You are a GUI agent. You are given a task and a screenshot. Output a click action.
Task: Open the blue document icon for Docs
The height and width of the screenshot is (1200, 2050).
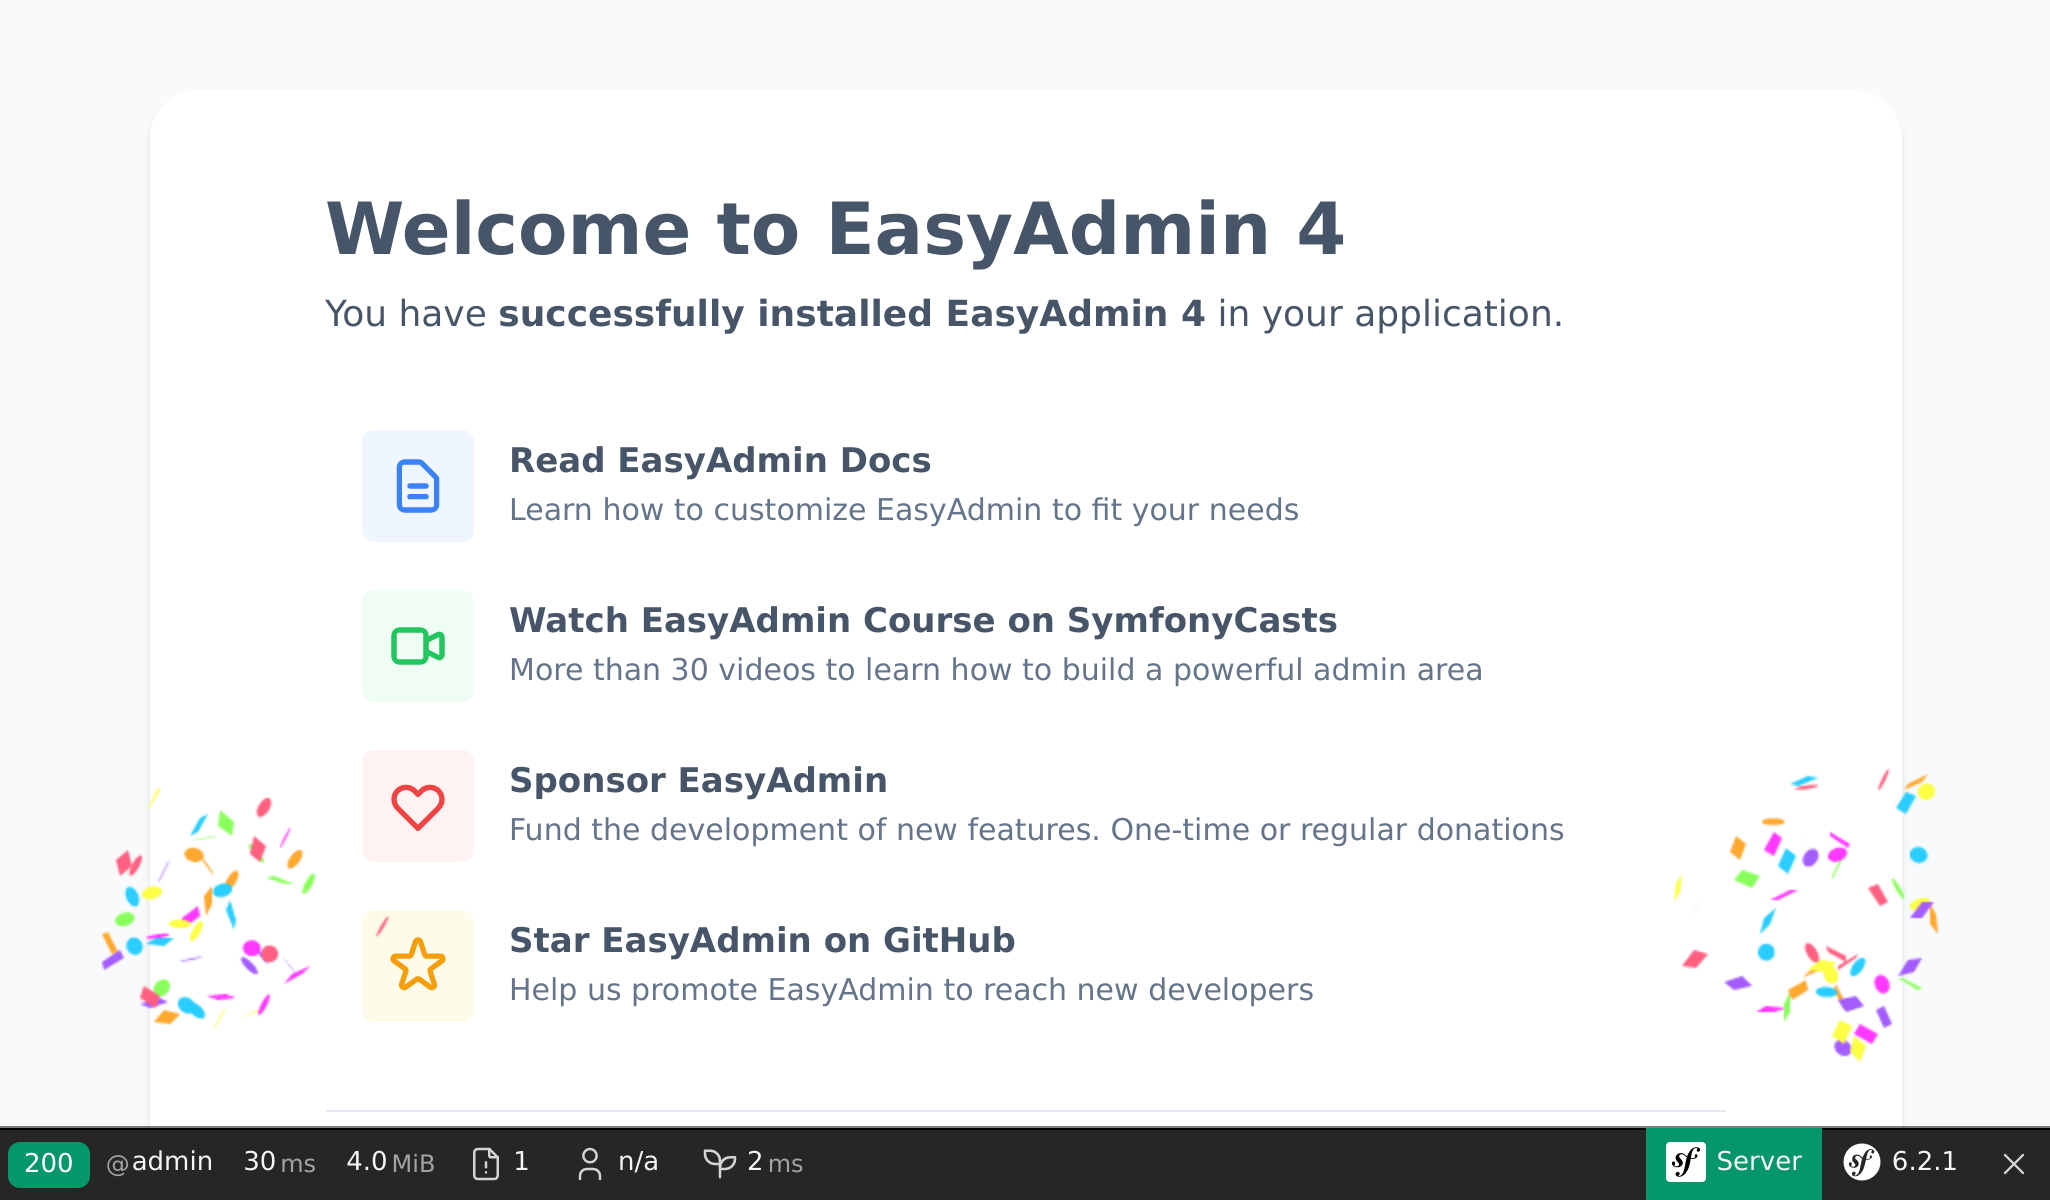pyautogui.click(x=418, y=486)
